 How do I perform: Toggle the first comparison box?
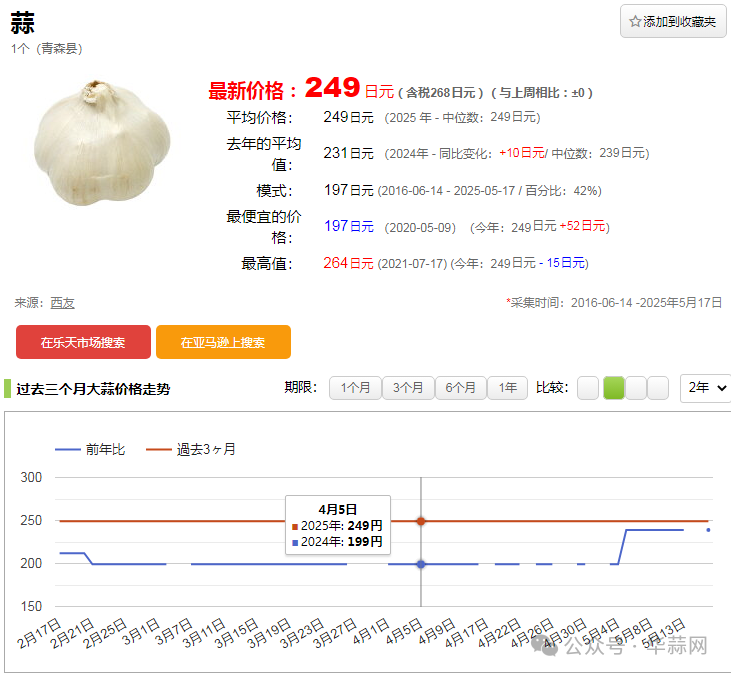588,388
